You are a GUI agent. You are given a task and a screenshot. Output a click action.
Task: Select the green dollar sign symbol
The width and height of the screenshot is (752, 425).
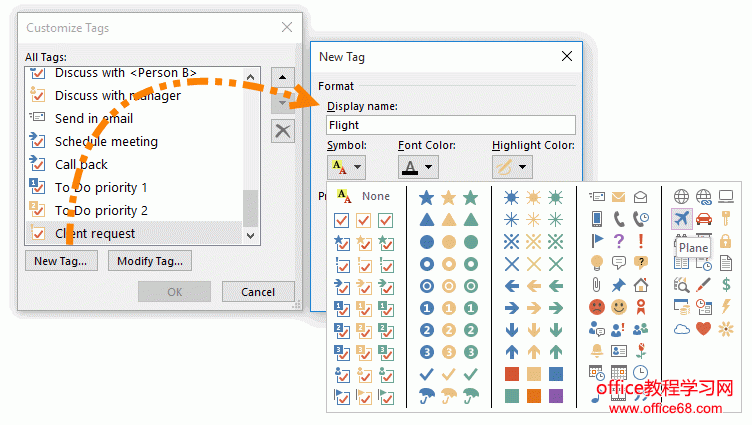[x=725, y=285]
